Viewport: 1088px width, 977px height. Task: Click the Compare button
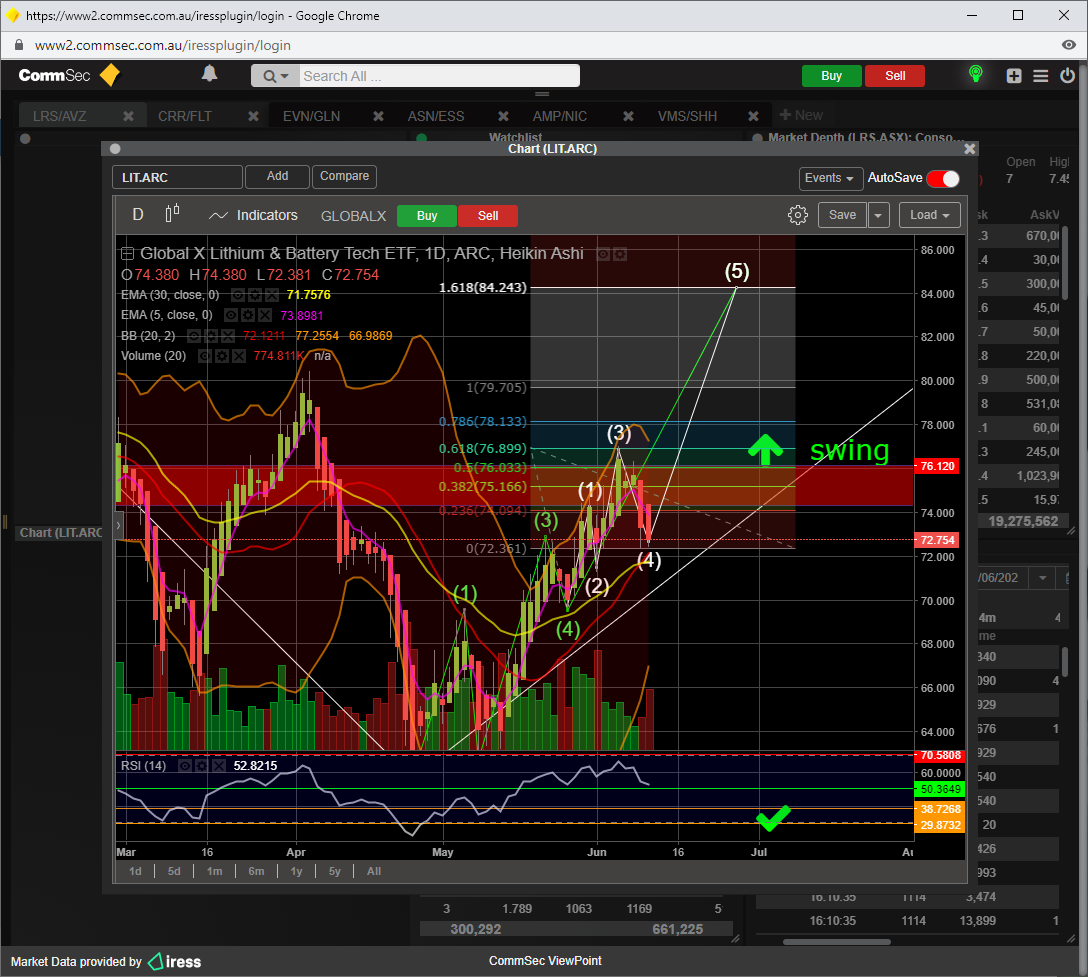[344, 176]
